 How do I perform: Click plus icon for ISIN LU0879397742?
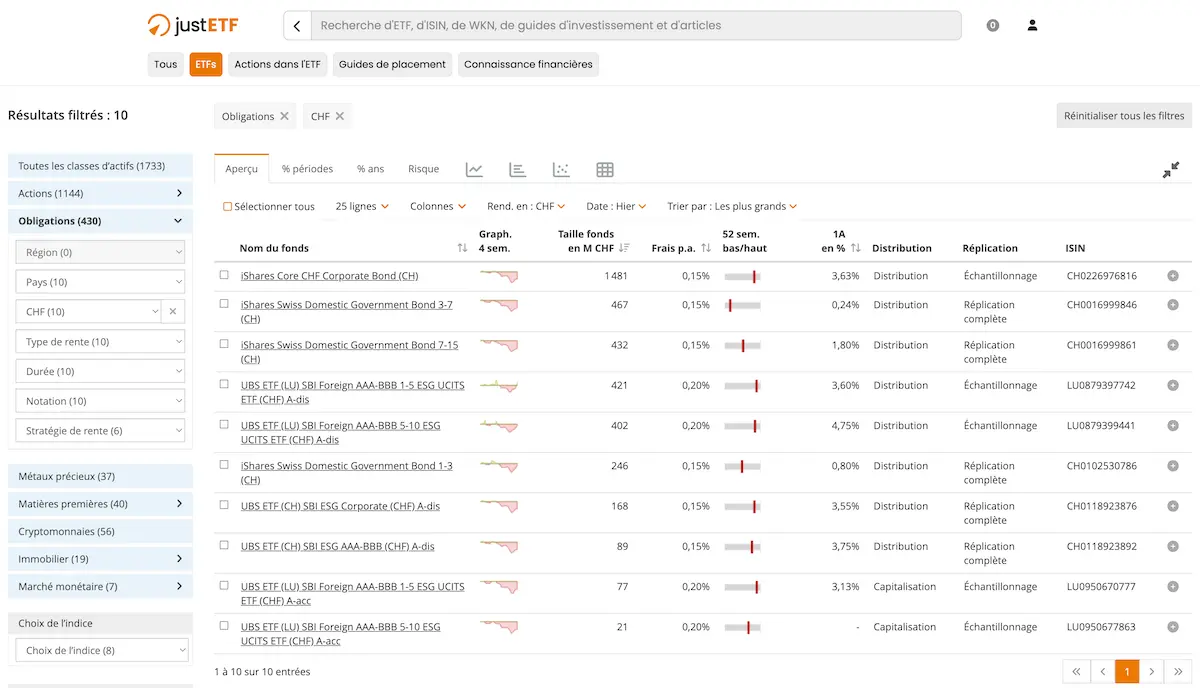tap(1172, 385)
